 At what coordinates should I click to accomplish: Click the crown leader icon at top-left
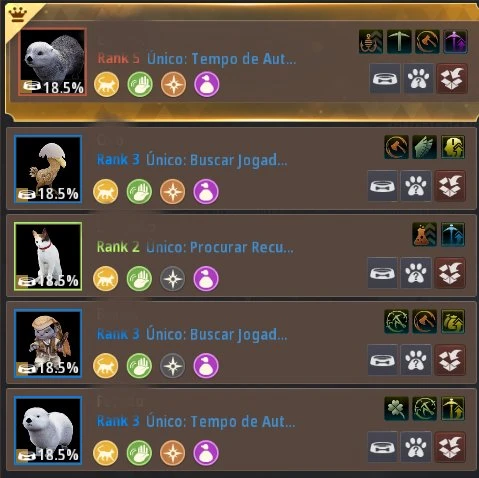(x=18, y=14)
